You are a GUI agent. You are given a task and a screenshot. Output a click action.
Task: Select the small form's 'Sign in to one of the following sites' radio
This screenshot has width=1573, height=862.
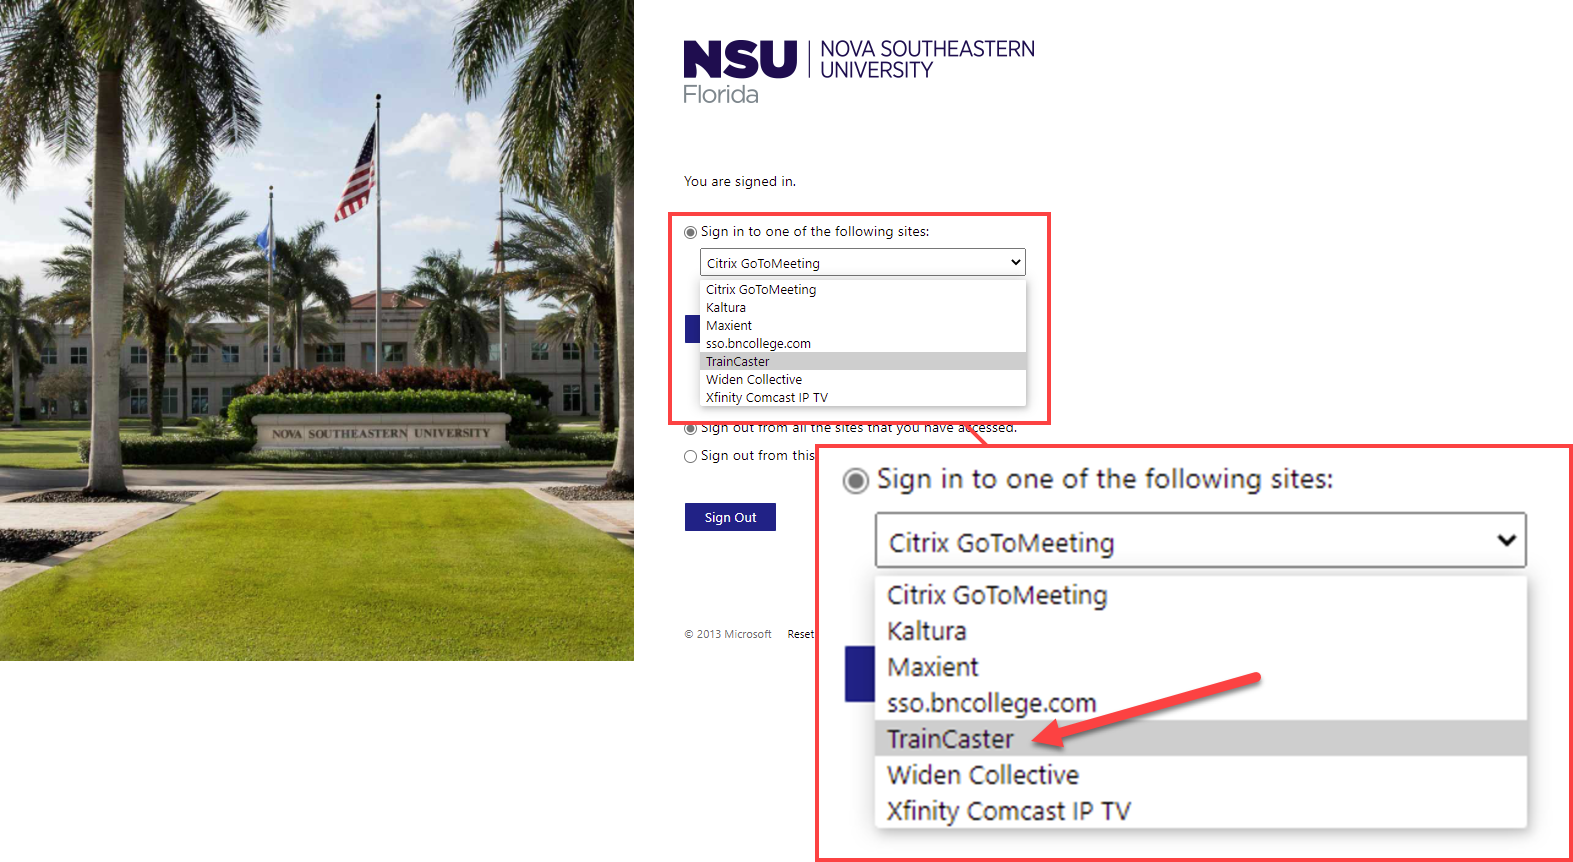(x=690, y=232)
